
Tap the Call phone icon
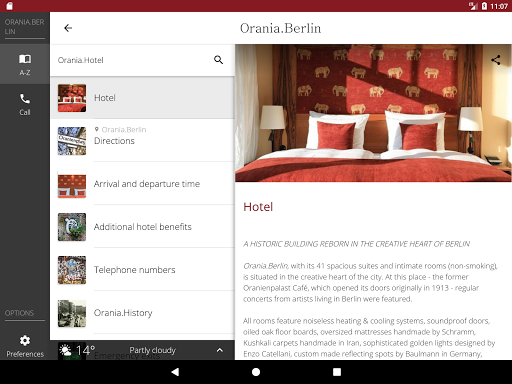(25, 99)
